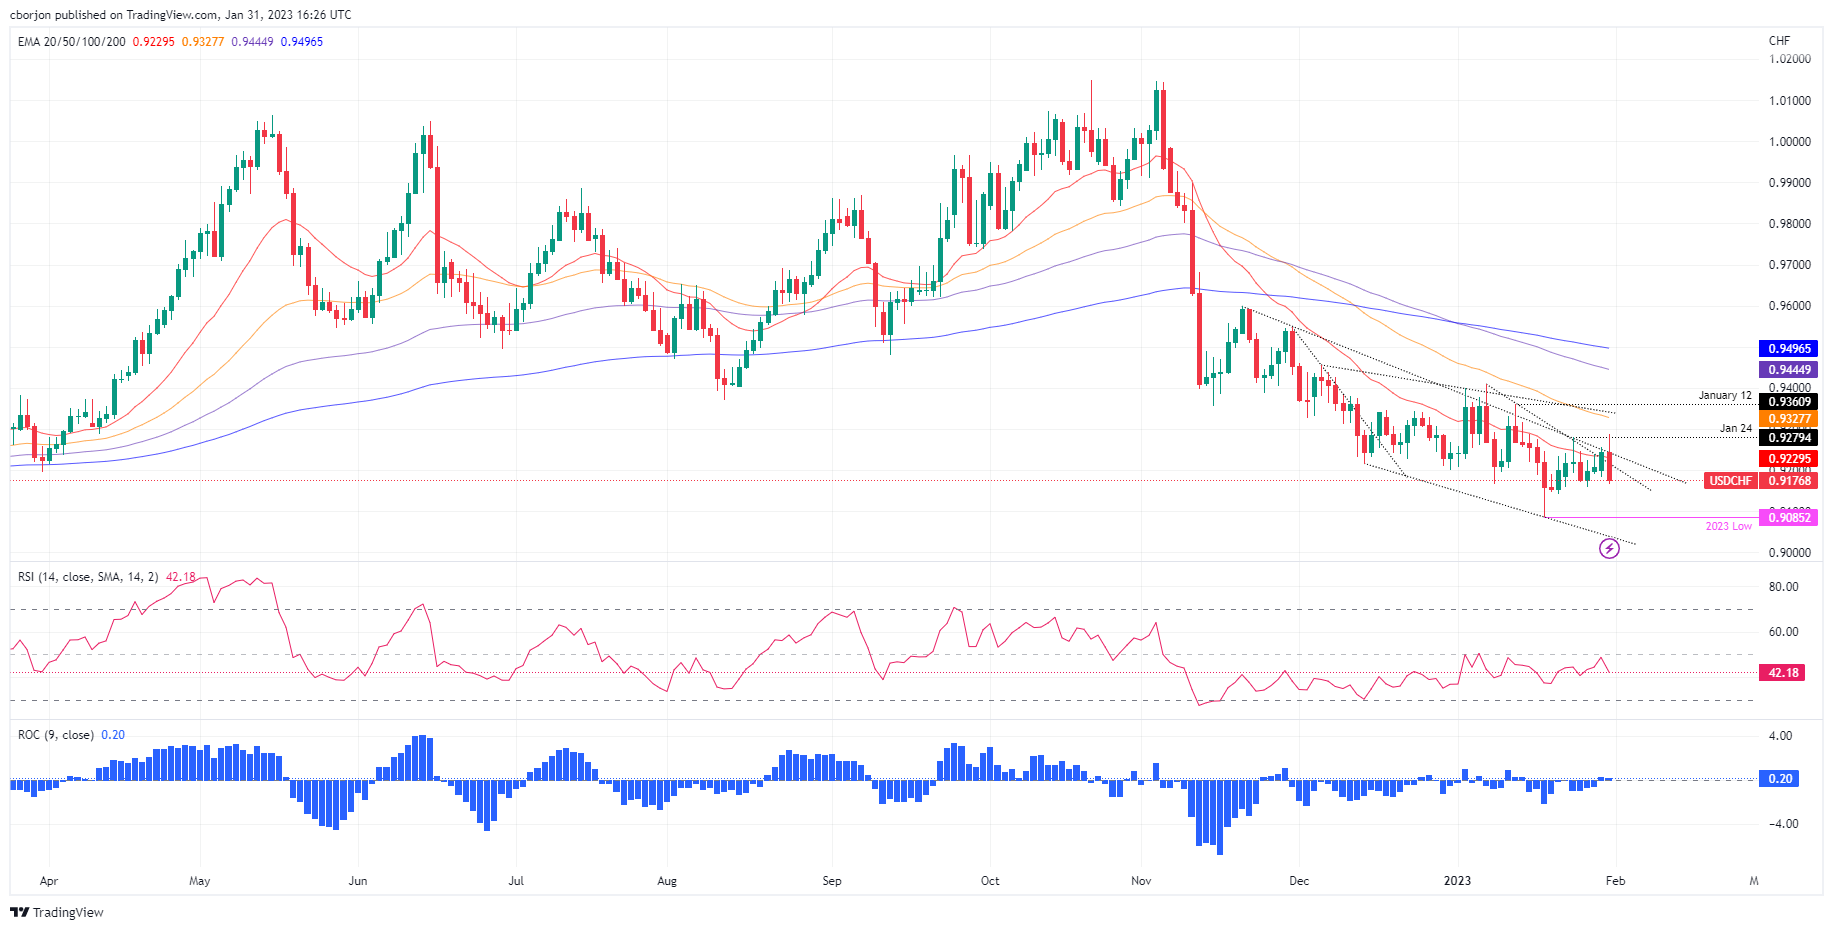Click the red 0.92295 EMA price tag
The image size is (1833, 930).
pyautogui.click(x=1789, y=459)
